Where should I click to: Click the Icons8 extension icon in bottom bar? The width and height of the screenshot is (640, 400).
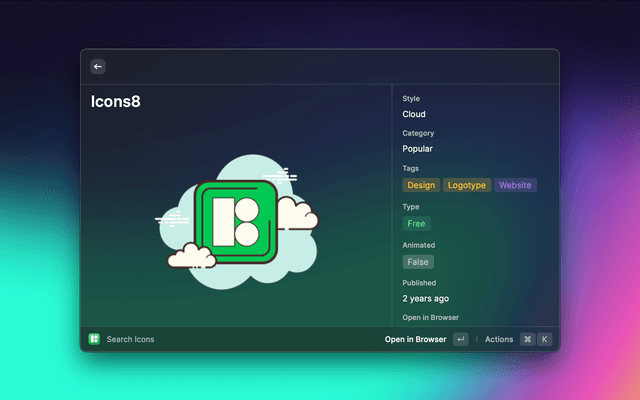(94, 339)
